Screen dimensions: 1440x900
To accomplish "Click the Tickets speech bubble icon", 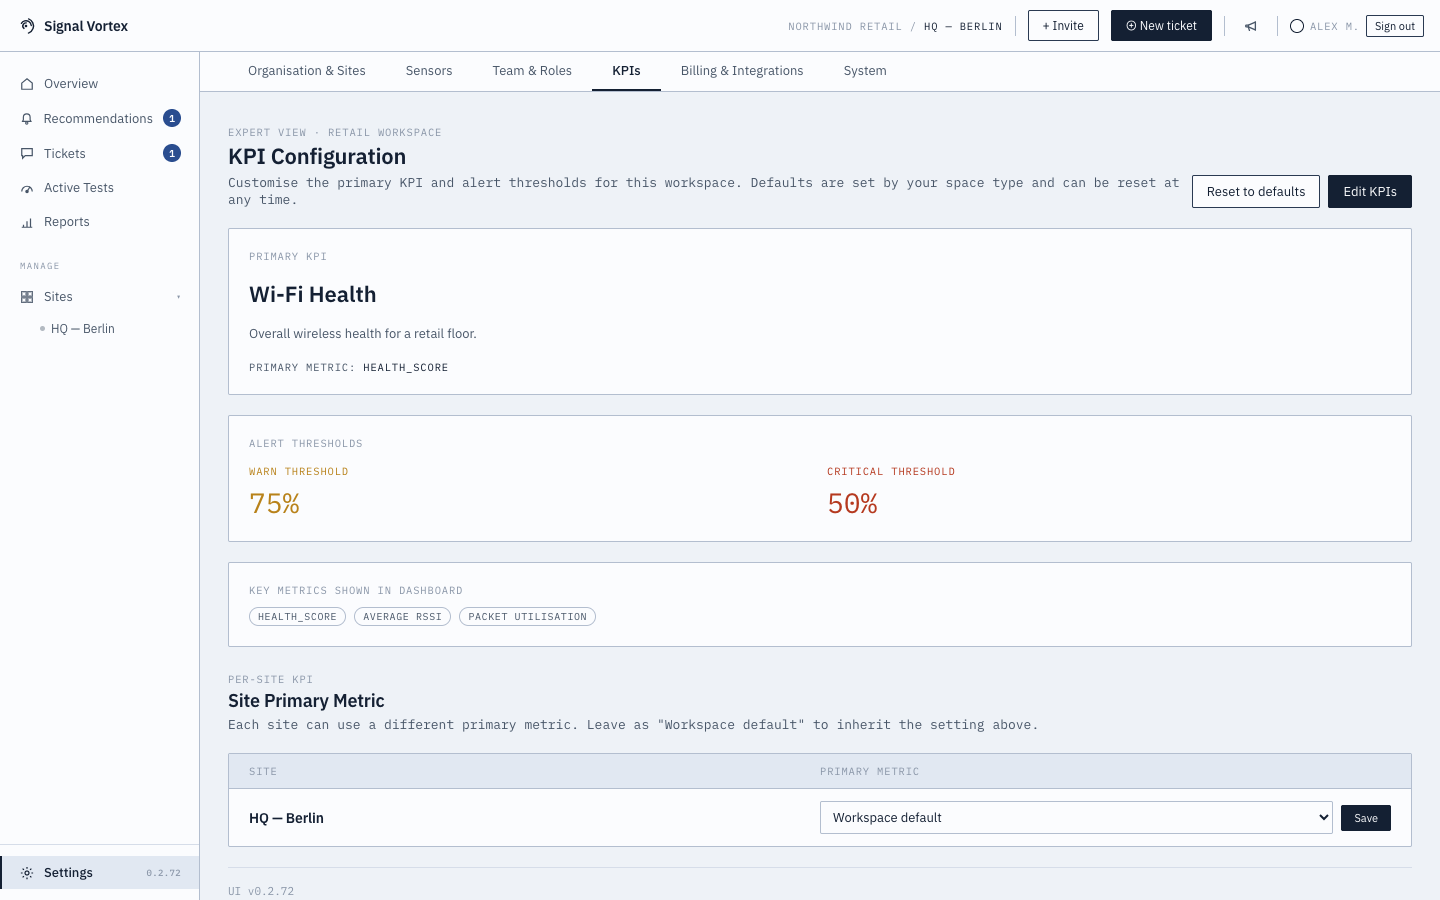I will tap(27, 154).
